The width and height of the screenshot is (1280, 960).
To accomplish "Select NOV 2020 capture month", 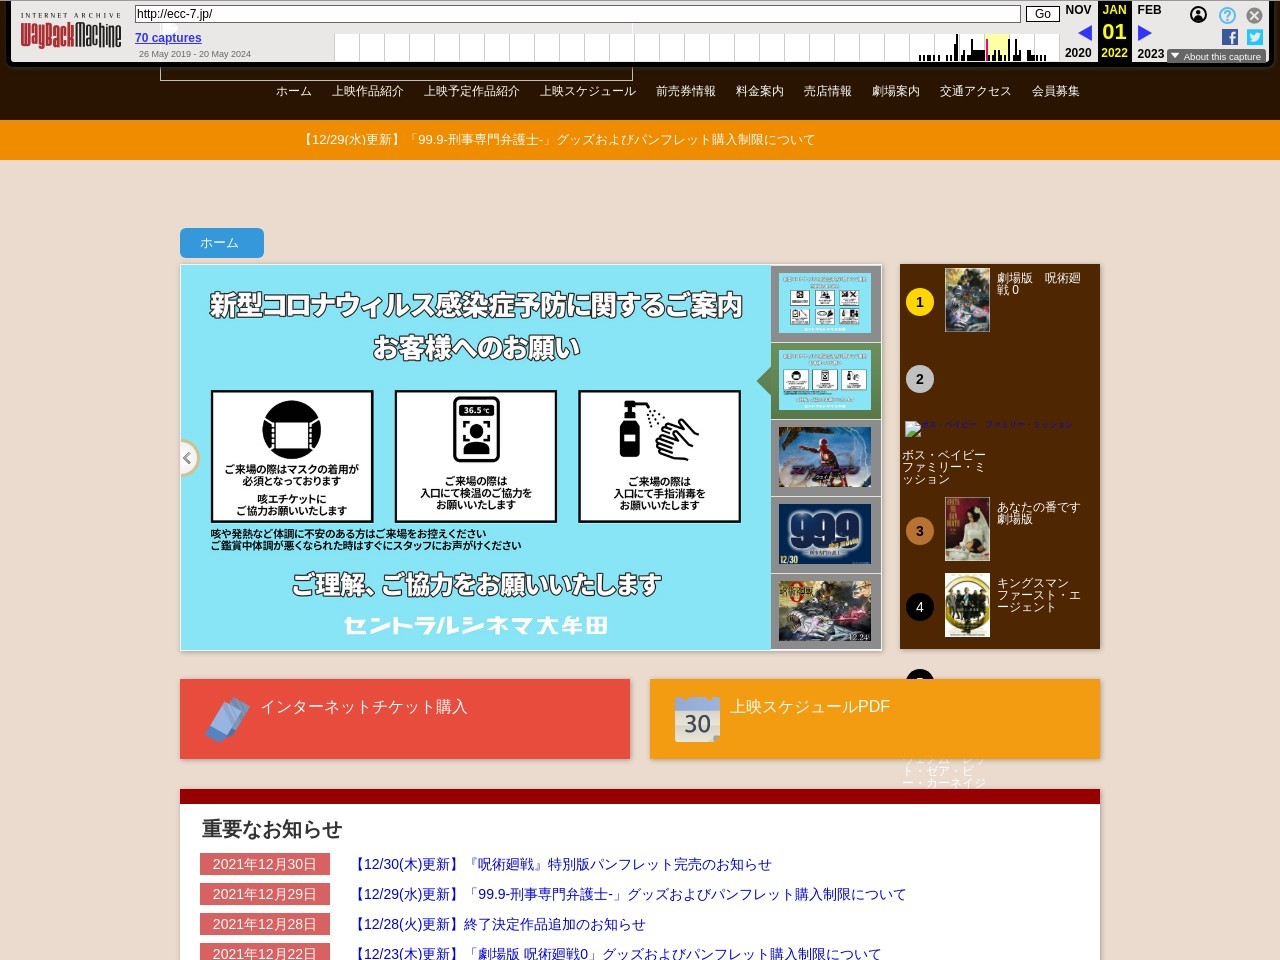I will pos(1078,31).
